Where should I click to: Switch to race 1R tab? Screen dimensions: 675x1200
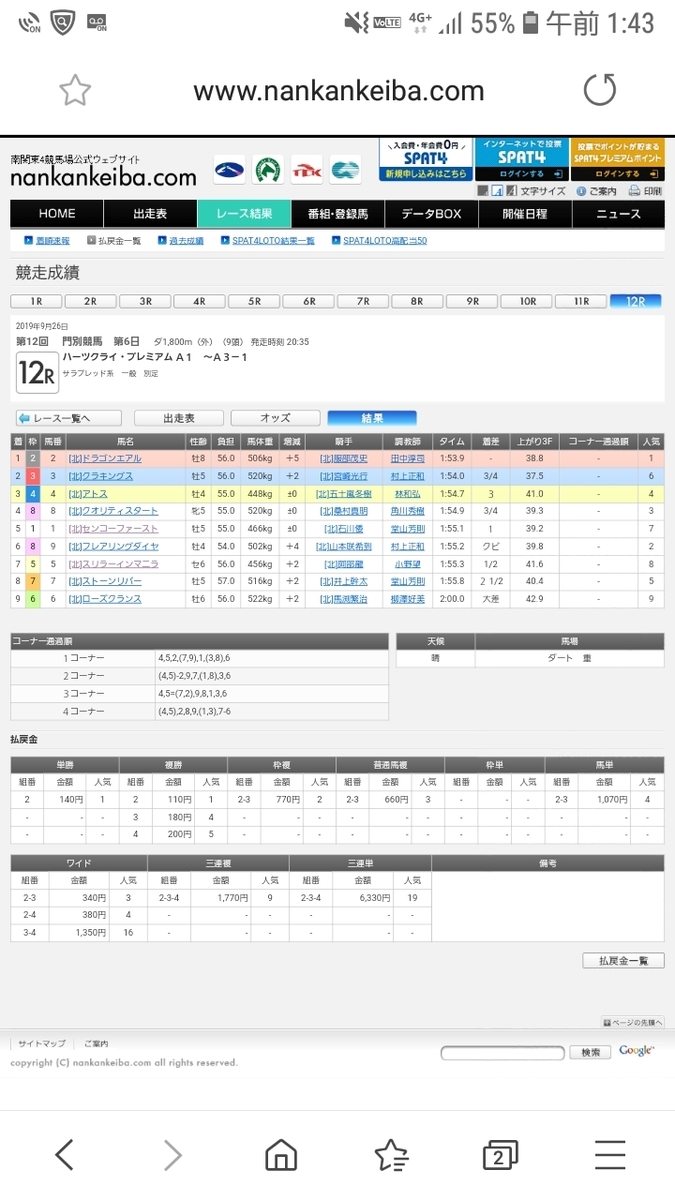tap(36, 301)
